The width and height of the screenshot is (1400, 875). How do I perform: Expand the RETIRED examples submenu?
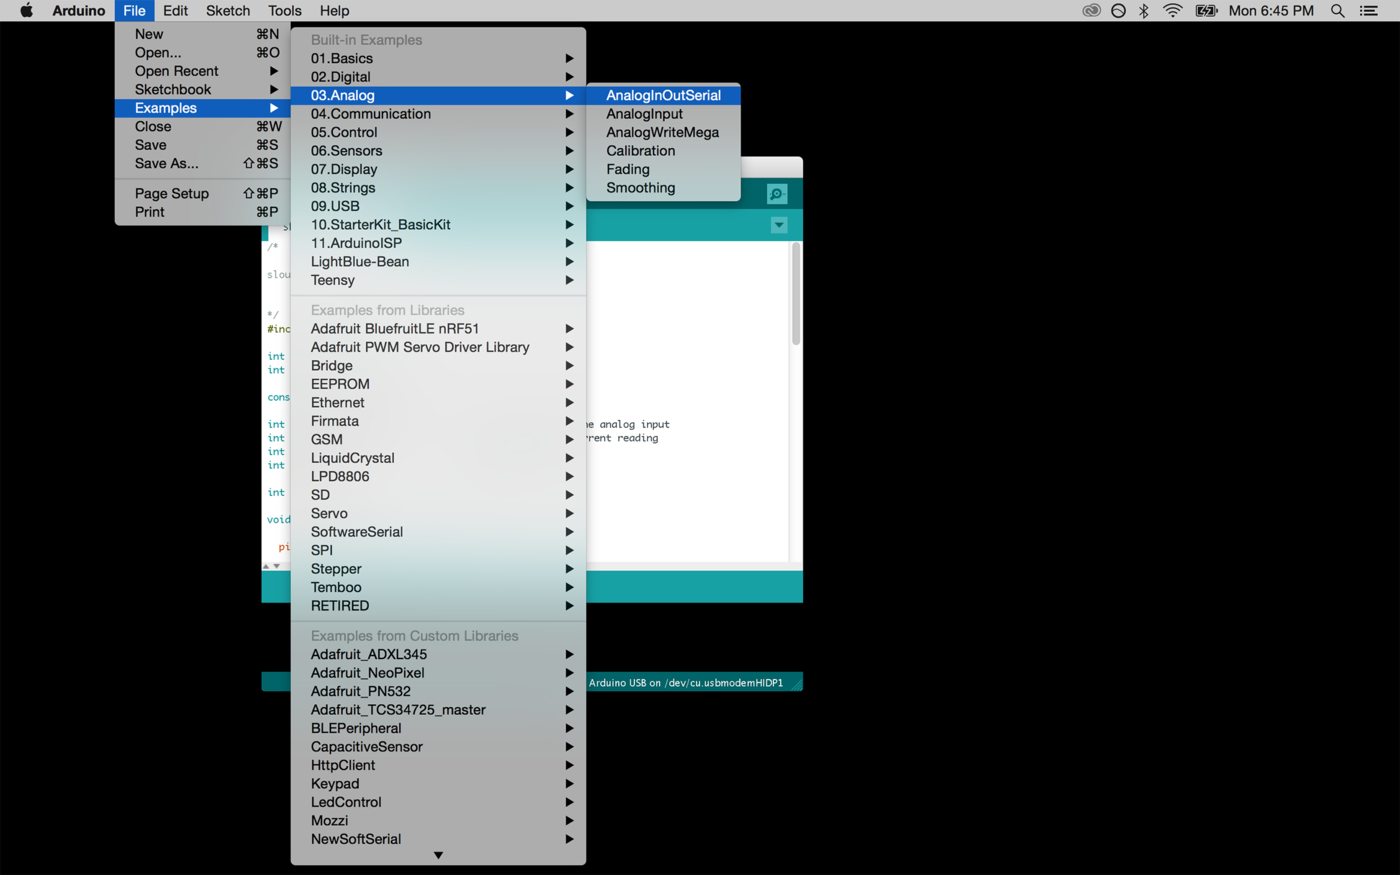(438, 606)
